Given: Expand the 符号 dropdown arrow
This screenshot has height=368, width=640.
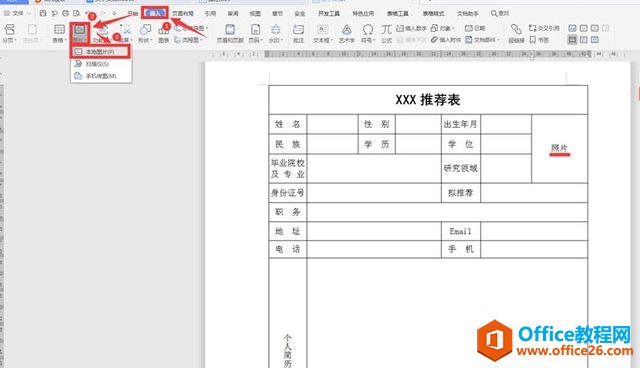Looking at the screenshot, I should pyautogui.click(x=374, y=40).
